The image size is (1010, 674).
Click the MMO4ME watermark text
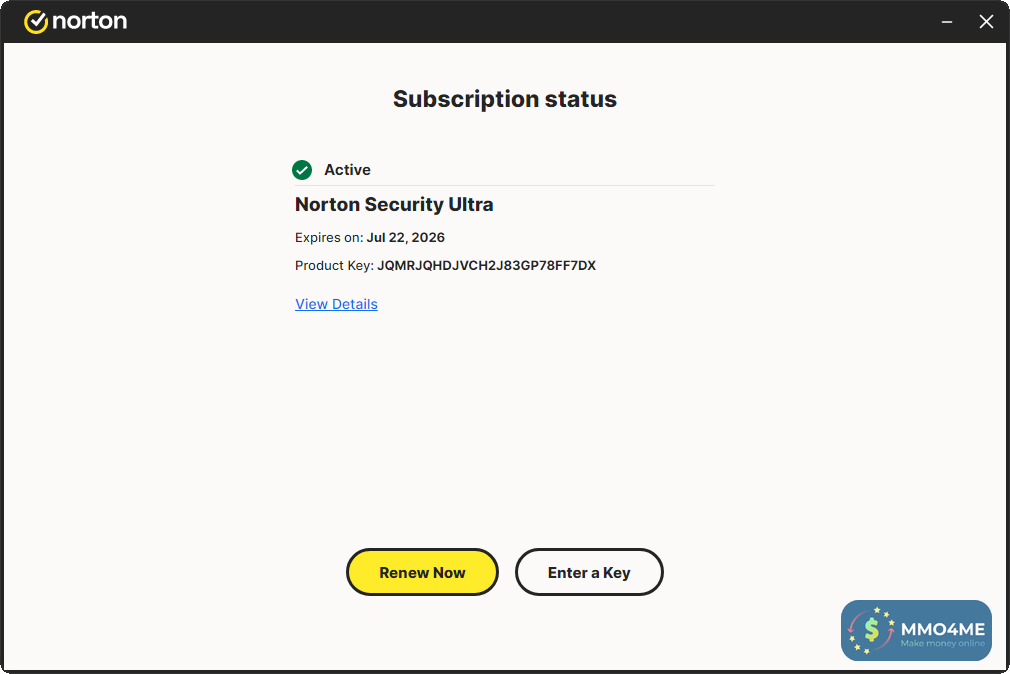pos(942,628)
